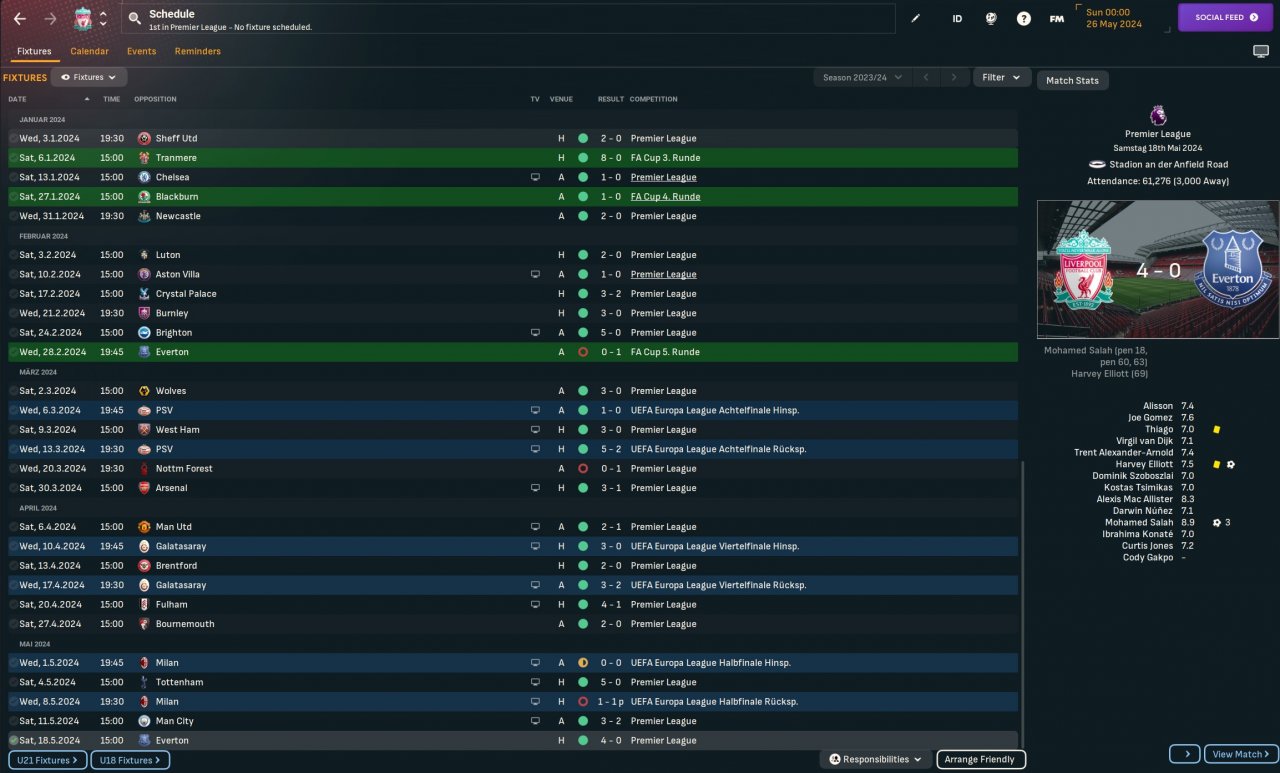Click the search magnifier icon
Screen dimensions: 1280x773
pyautogui.click(x=135, y=18)
